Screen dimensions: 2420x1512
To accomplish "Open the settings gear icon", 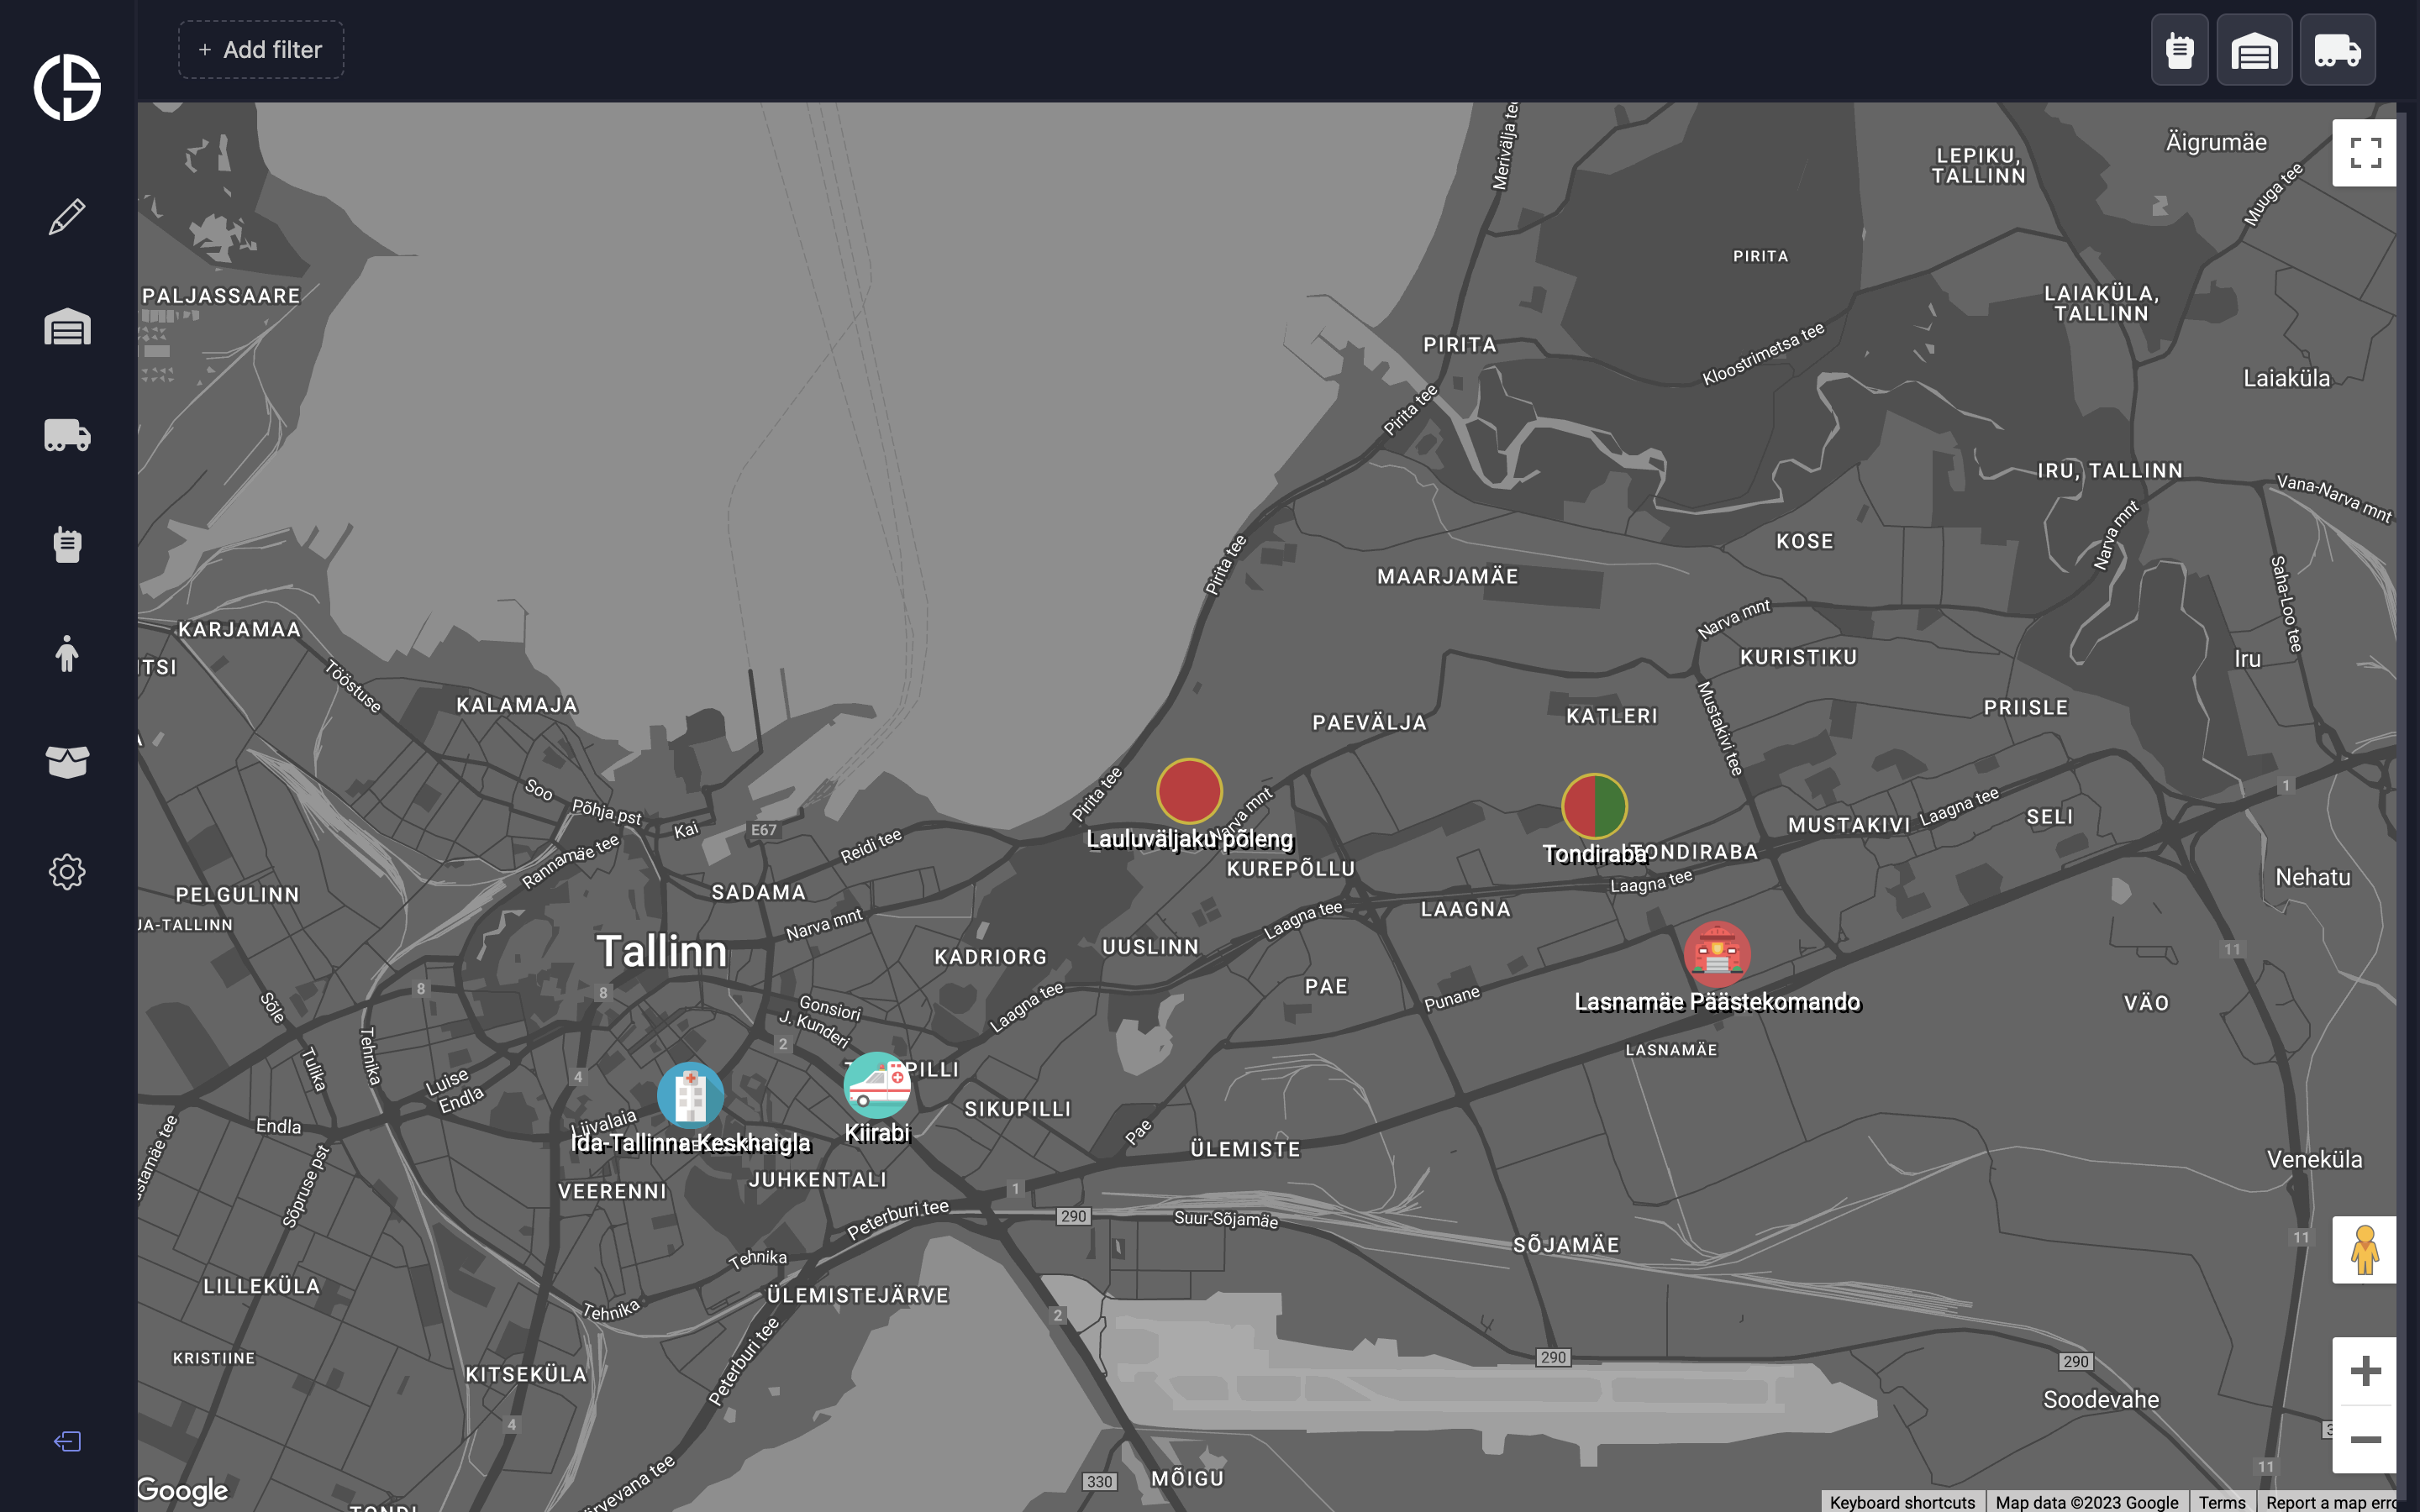I will pos(67,872).
